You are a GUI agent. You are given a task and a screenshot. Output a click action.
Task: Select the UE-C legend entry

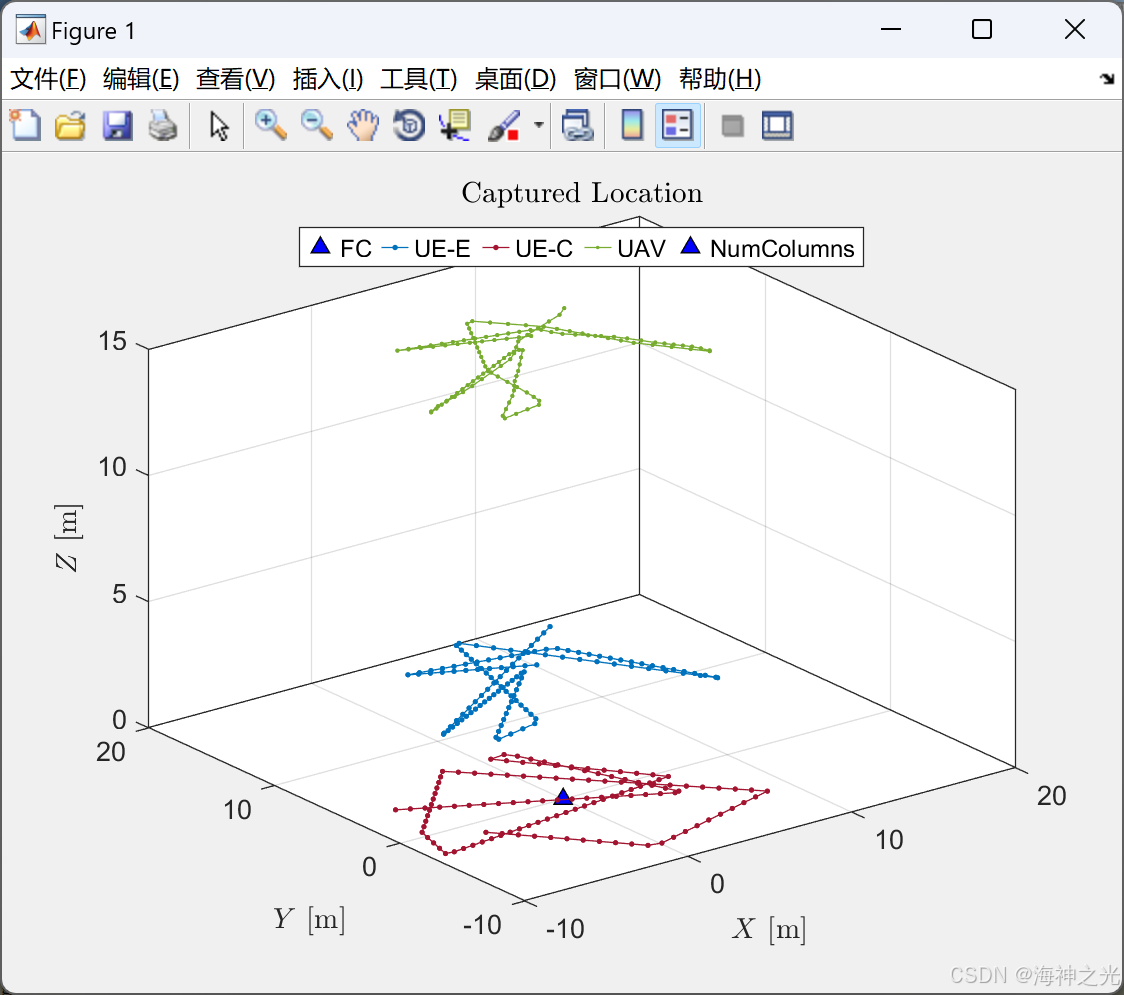point(528,248)
